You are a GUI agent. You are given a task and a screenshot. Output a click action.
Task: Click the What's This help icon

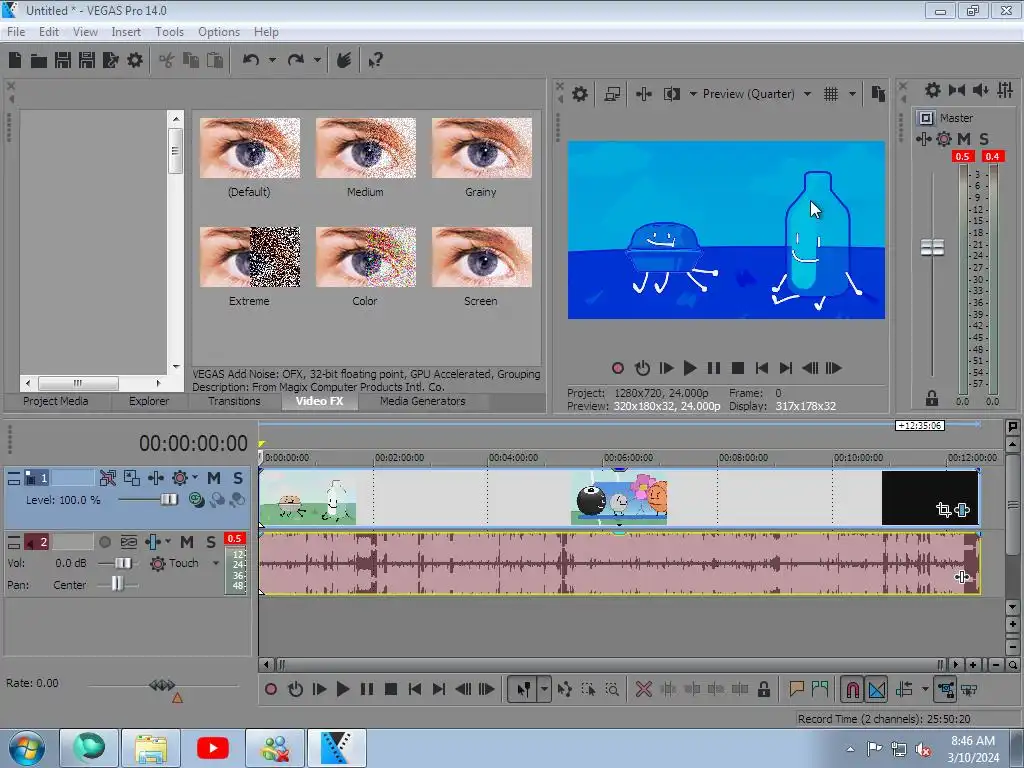click(x=375, y=61)
